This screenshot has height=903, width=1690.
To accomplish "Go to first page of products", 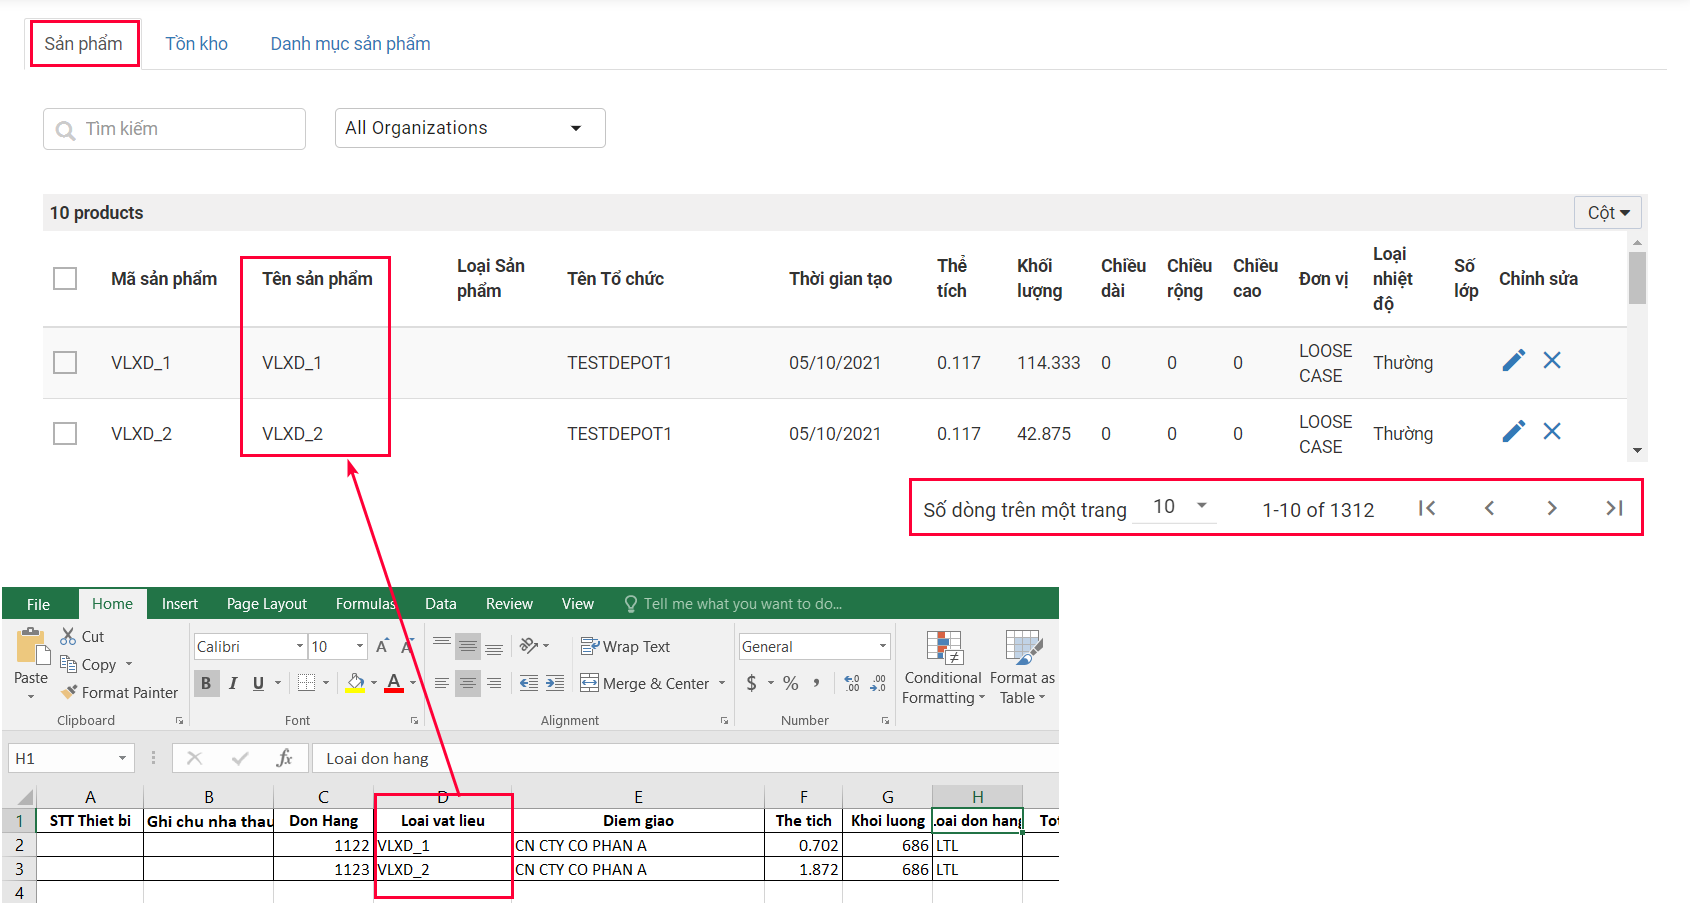I will click(x=1427, y=508).
